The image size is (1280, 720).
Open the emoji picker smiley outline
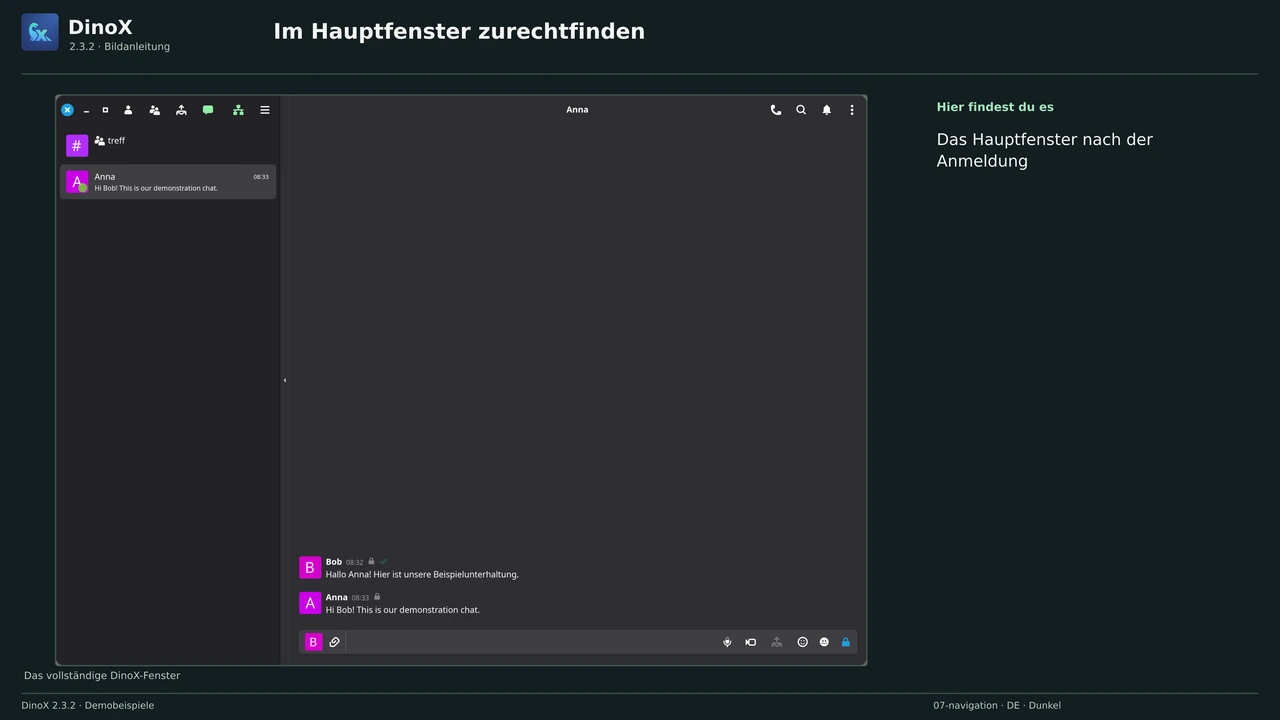point(802,642)
